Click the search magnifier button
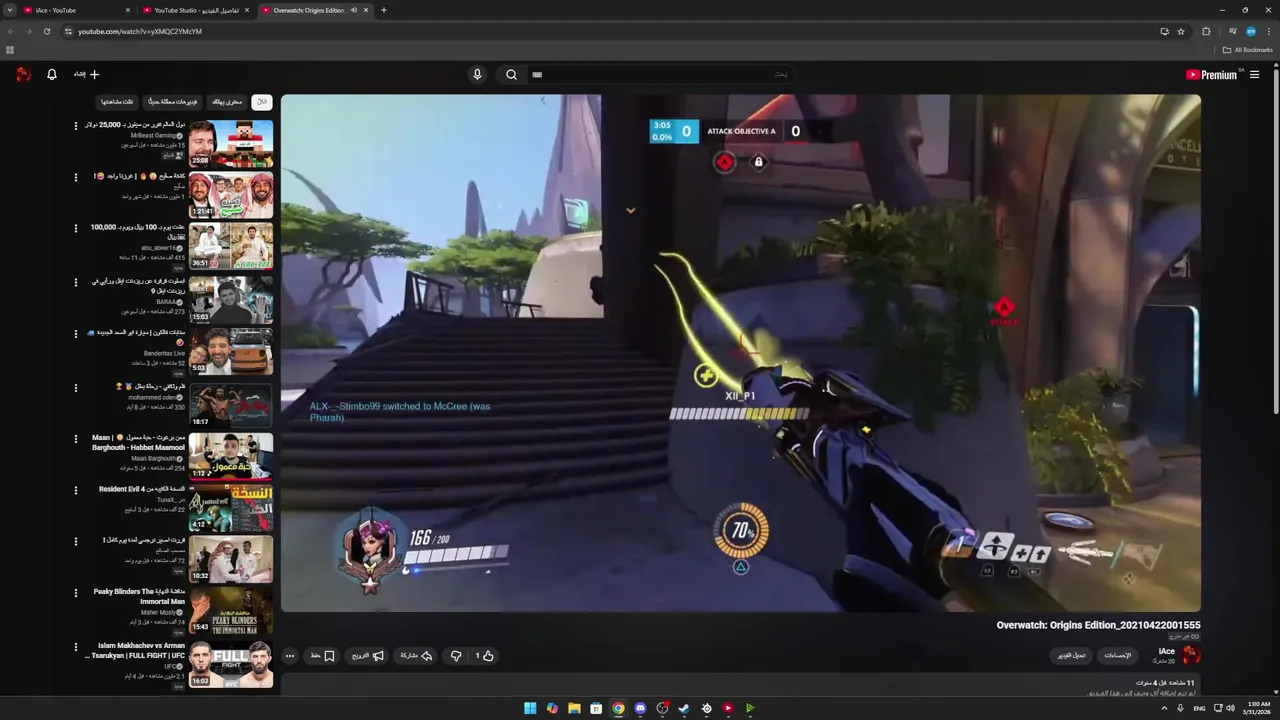The height and width of the screenshot is (720, 1280). (x=511, y=74)
